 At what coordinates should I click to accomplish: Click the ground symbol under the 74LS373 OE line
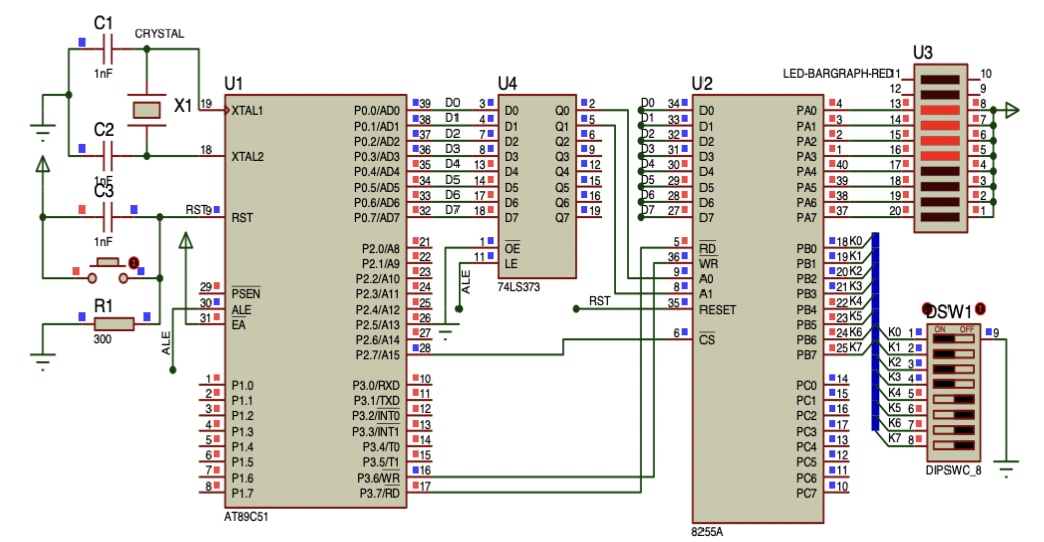(x=445, y=331)
